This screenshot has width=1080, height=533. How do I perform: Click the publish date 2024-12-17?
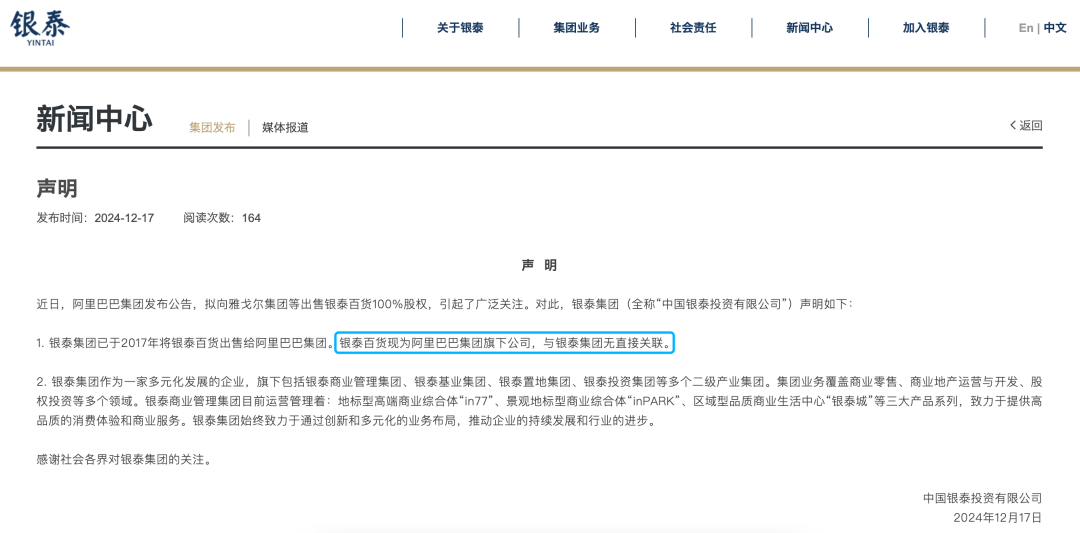[124, 217]
